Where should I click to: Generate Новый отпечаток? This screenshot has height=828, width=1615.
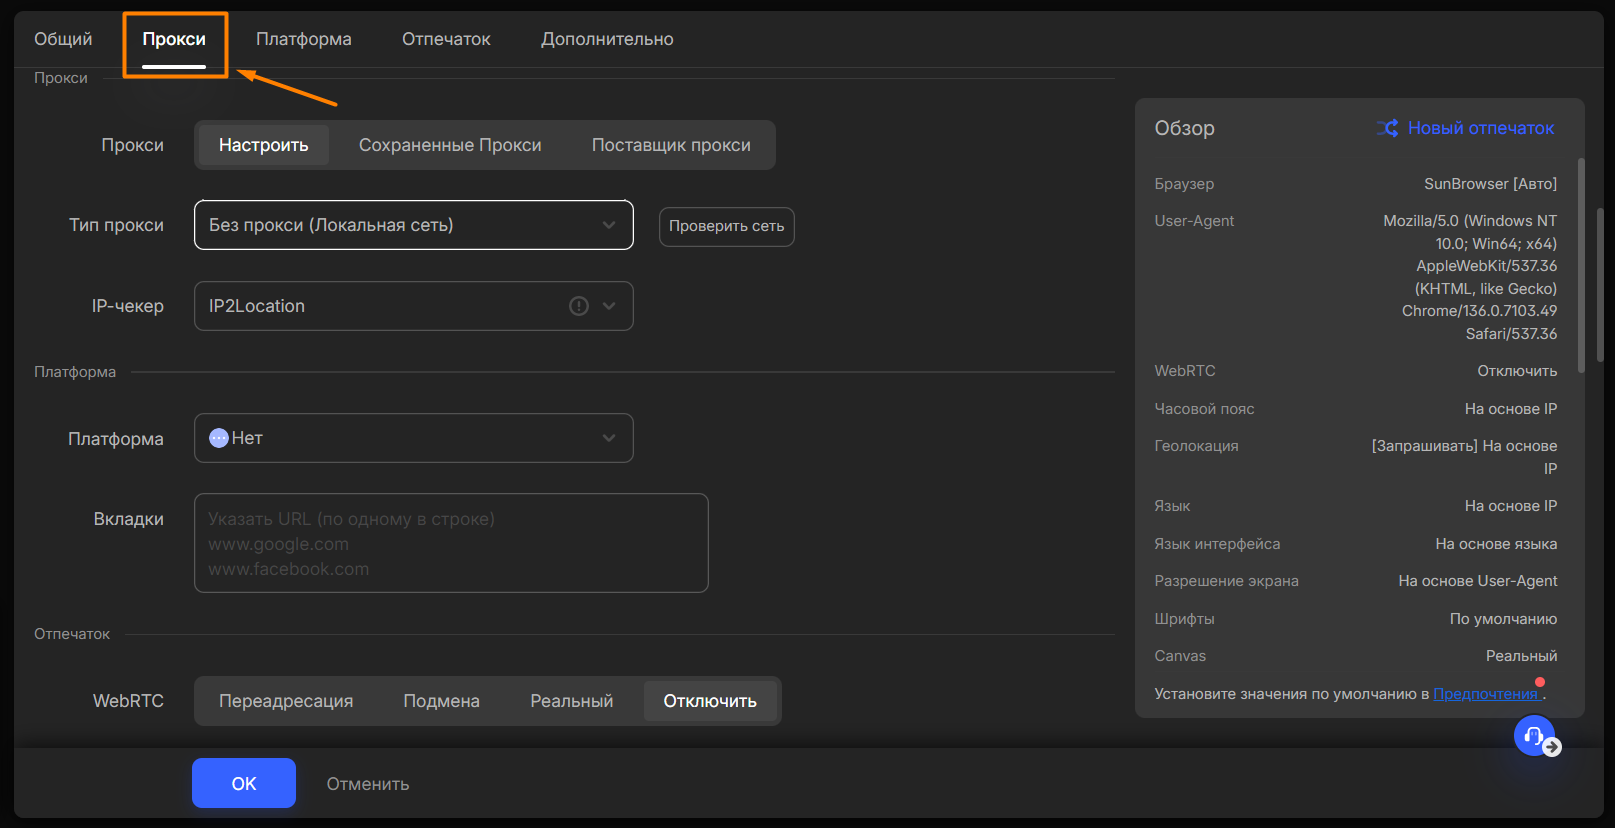point(1481,128)
